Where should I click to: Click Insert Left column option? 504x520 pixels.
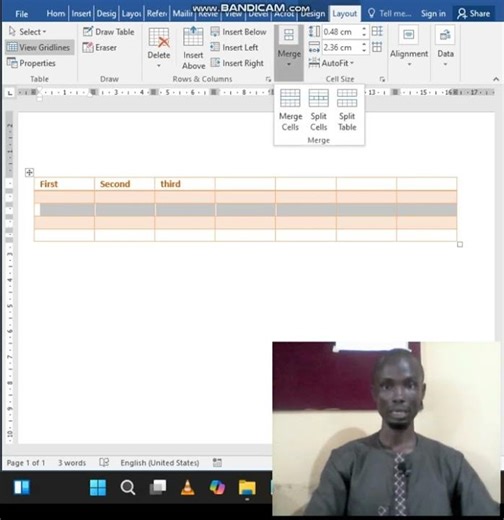[x=234, y=47]
